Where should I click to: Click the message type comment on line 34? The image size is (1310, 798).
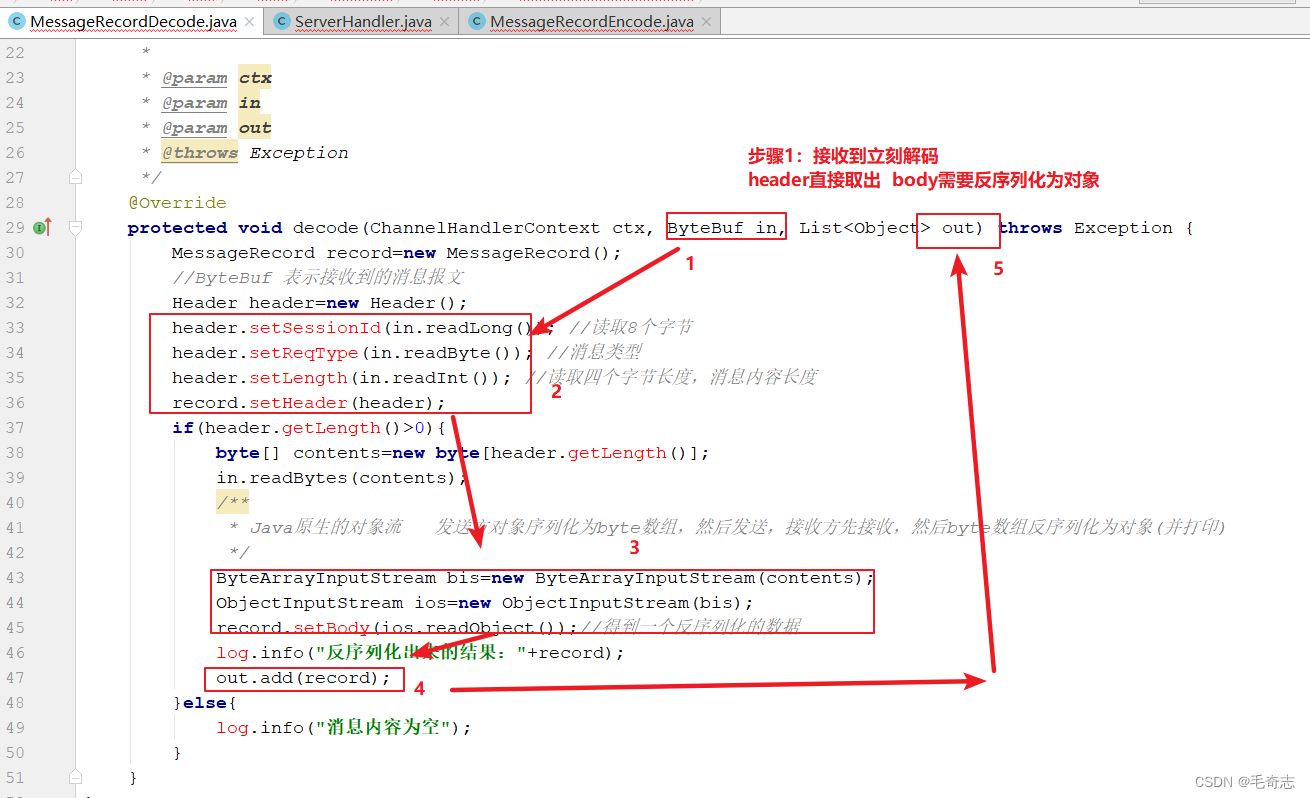595,353
